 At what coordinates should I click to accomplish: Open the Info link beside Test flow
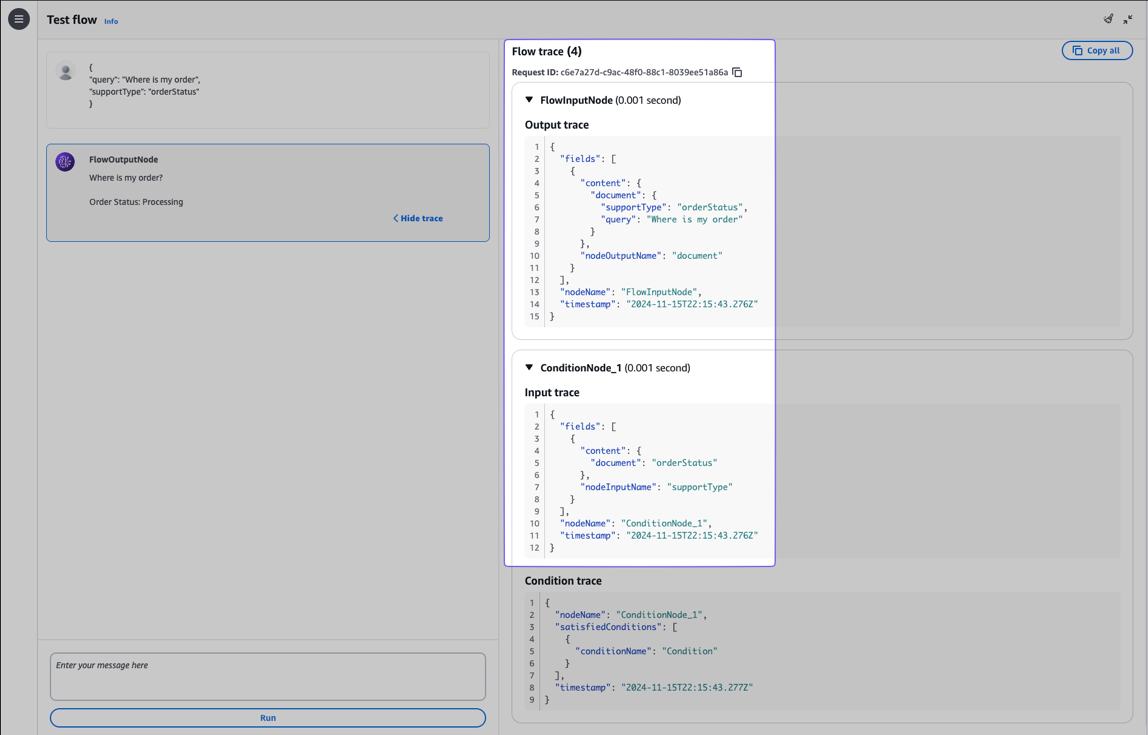(x=111, y=21)
